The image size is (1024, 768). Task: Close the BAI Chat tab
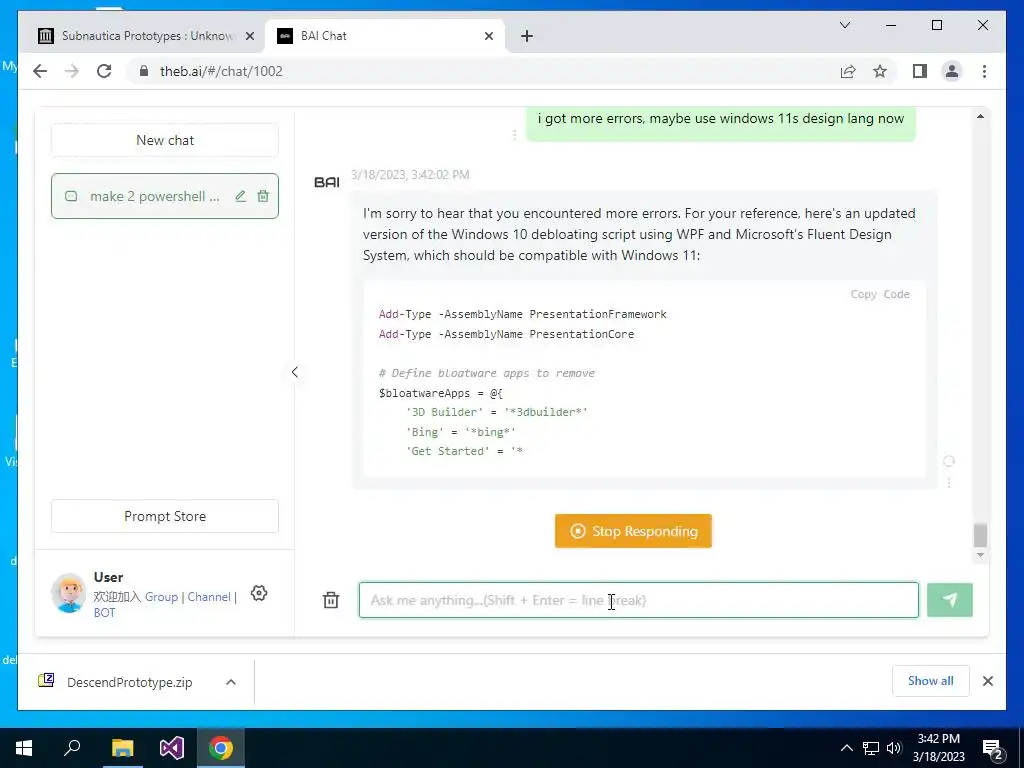pyautogui.click(x=488, y=36)
